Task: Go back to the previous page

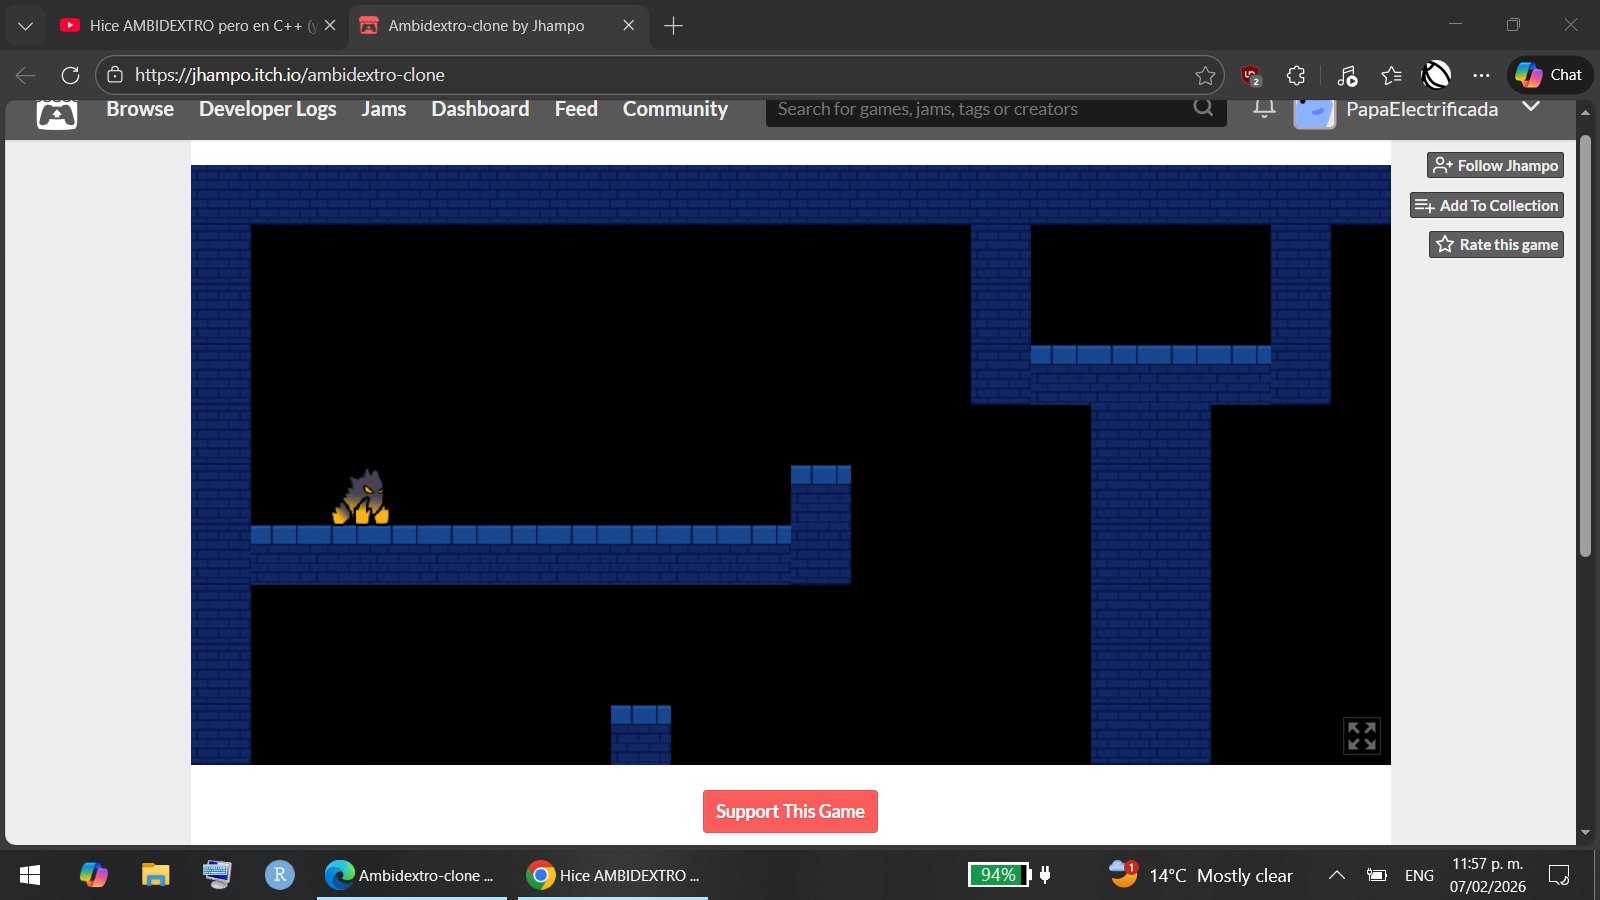Action: [26, 75]
